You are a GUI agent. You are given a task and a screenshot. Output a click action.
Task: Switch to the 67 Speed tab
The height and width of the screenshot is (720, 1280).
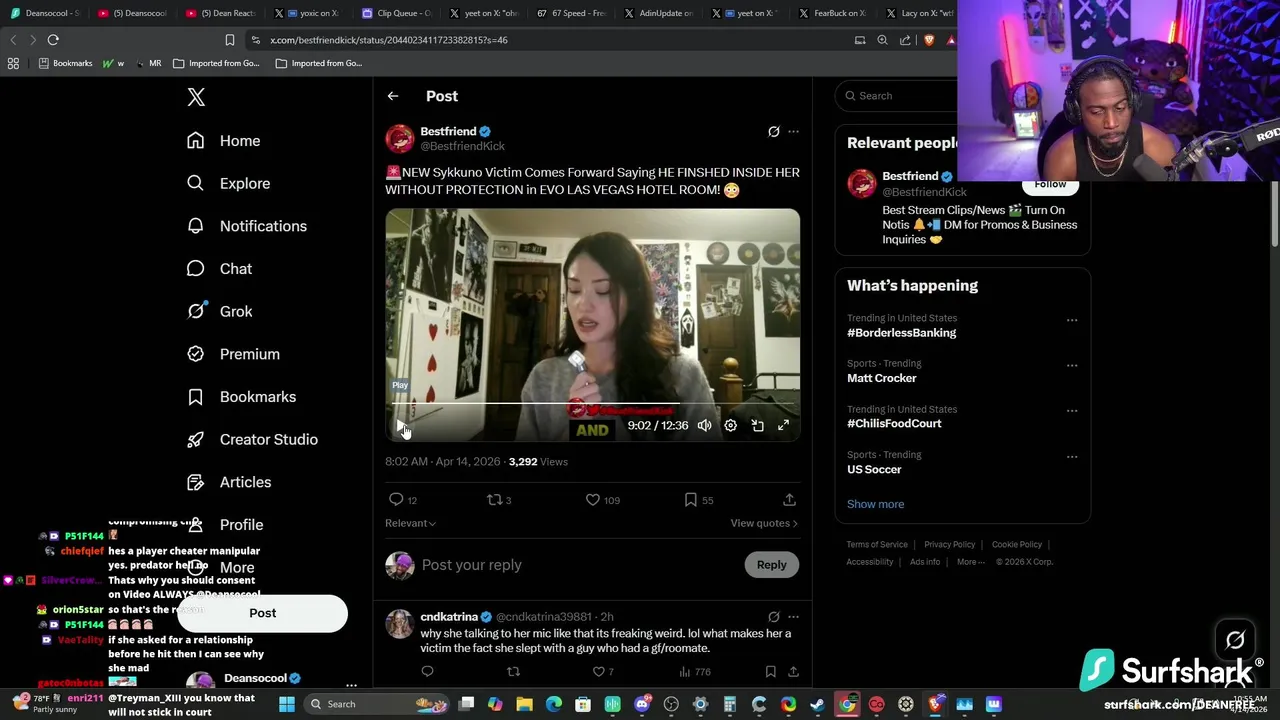click(571, 13)
